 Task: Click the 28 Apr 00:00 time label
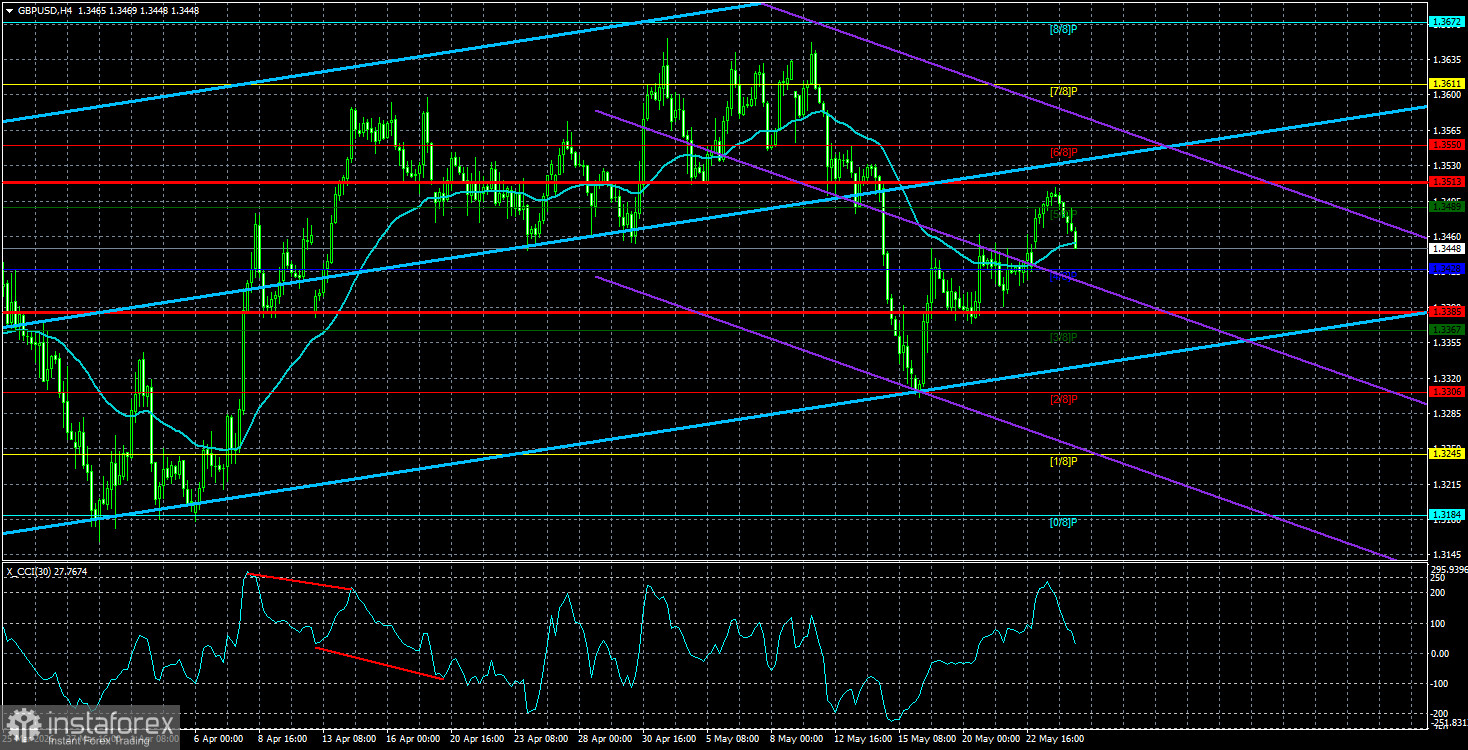coord(606,739)
